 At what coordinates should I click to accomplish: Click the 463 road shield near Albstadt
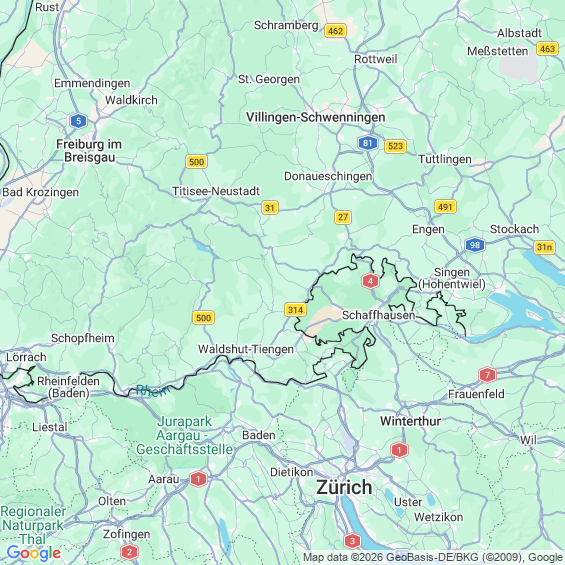pyautogui.click(x=547, y=48)
